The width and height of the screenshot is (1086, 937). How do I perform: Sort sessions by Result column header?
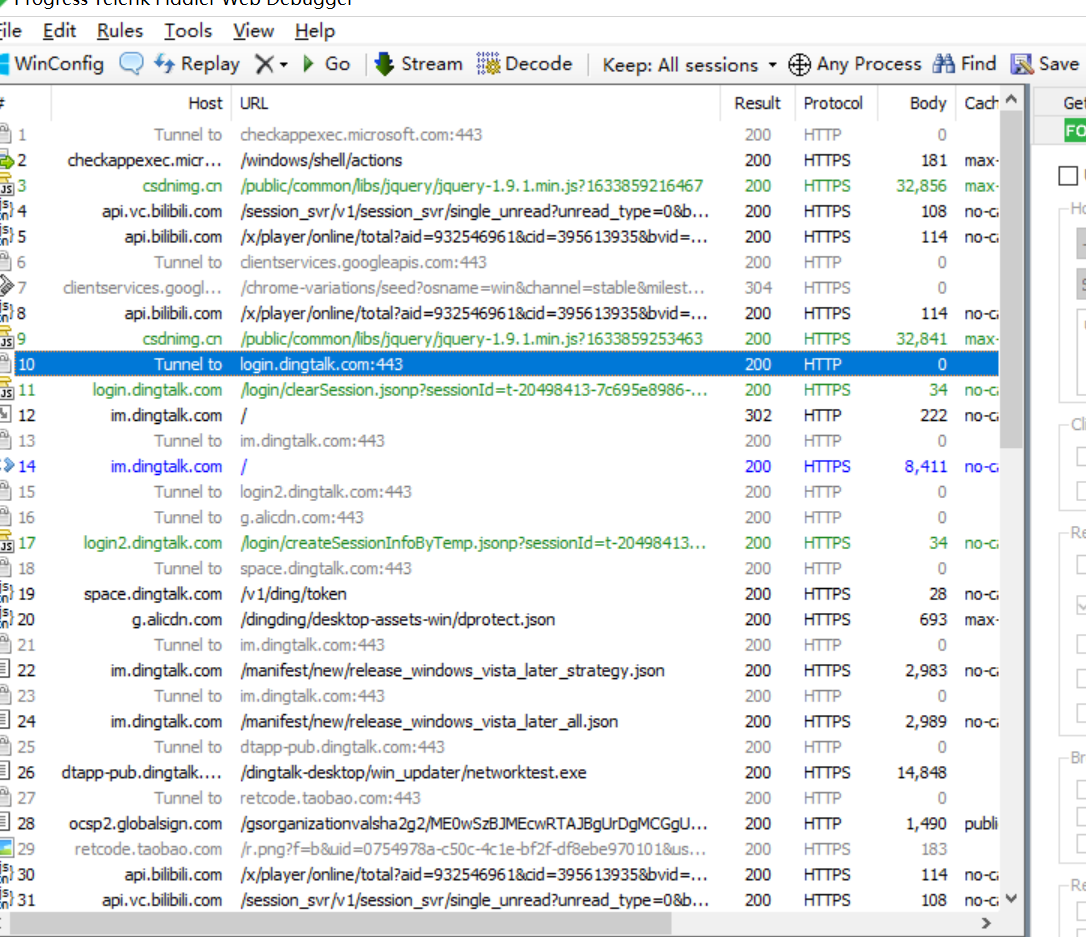(757, 103)
